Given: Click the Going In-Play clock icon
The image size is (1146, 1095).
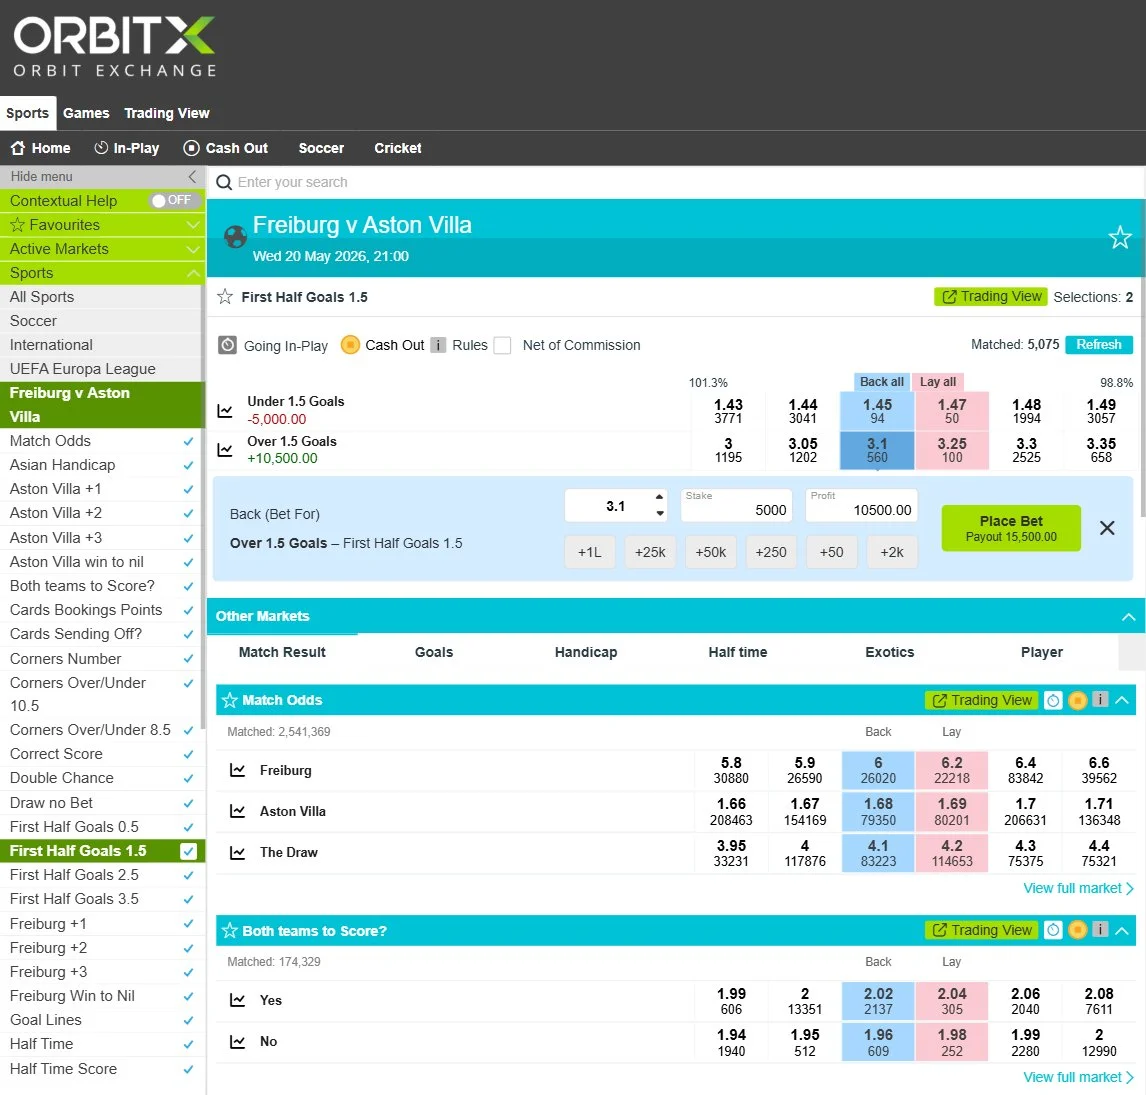Looking at the screenshot, I should [x=227, y=345].
